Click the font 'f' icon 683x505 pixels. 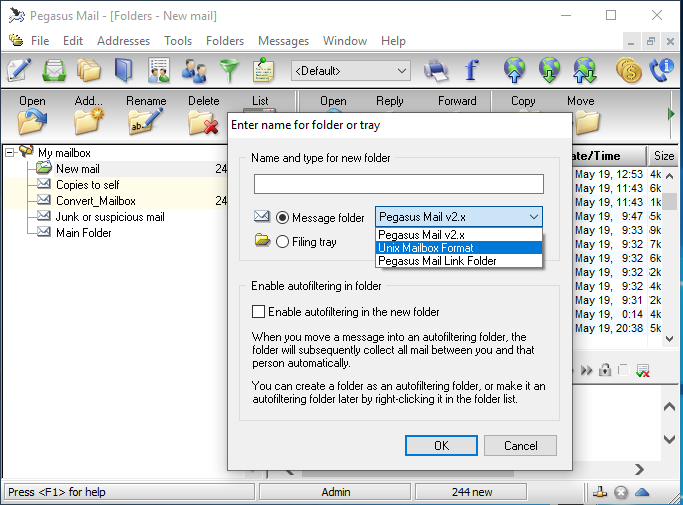coord(471,70)
